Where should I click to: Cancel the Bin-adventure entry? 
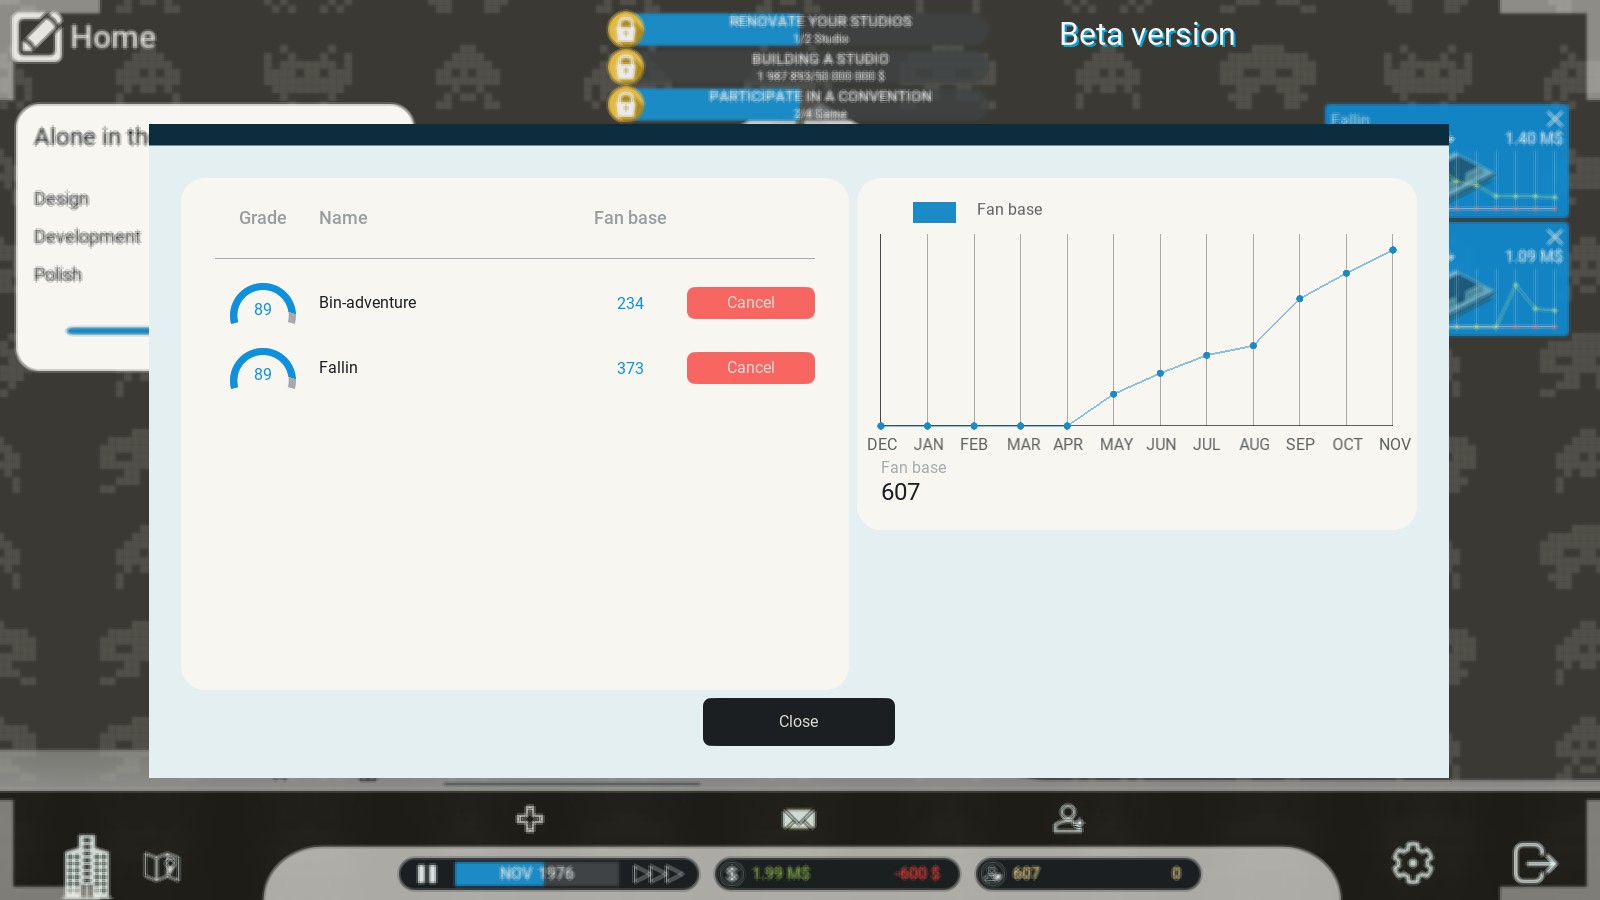tap(750, 303)
